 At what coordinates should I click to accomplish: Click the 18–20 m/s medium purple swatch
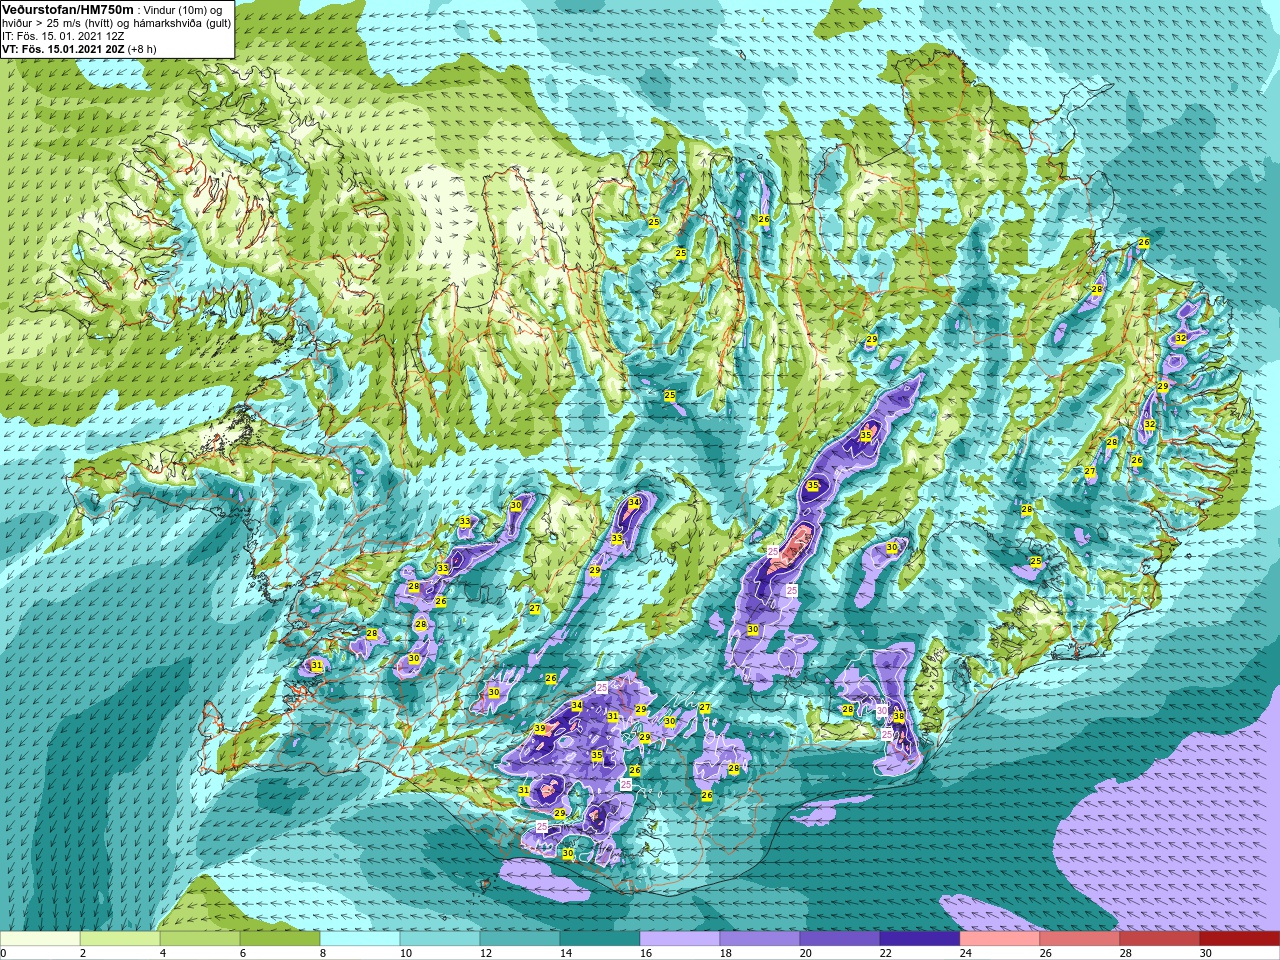[760, 939]
